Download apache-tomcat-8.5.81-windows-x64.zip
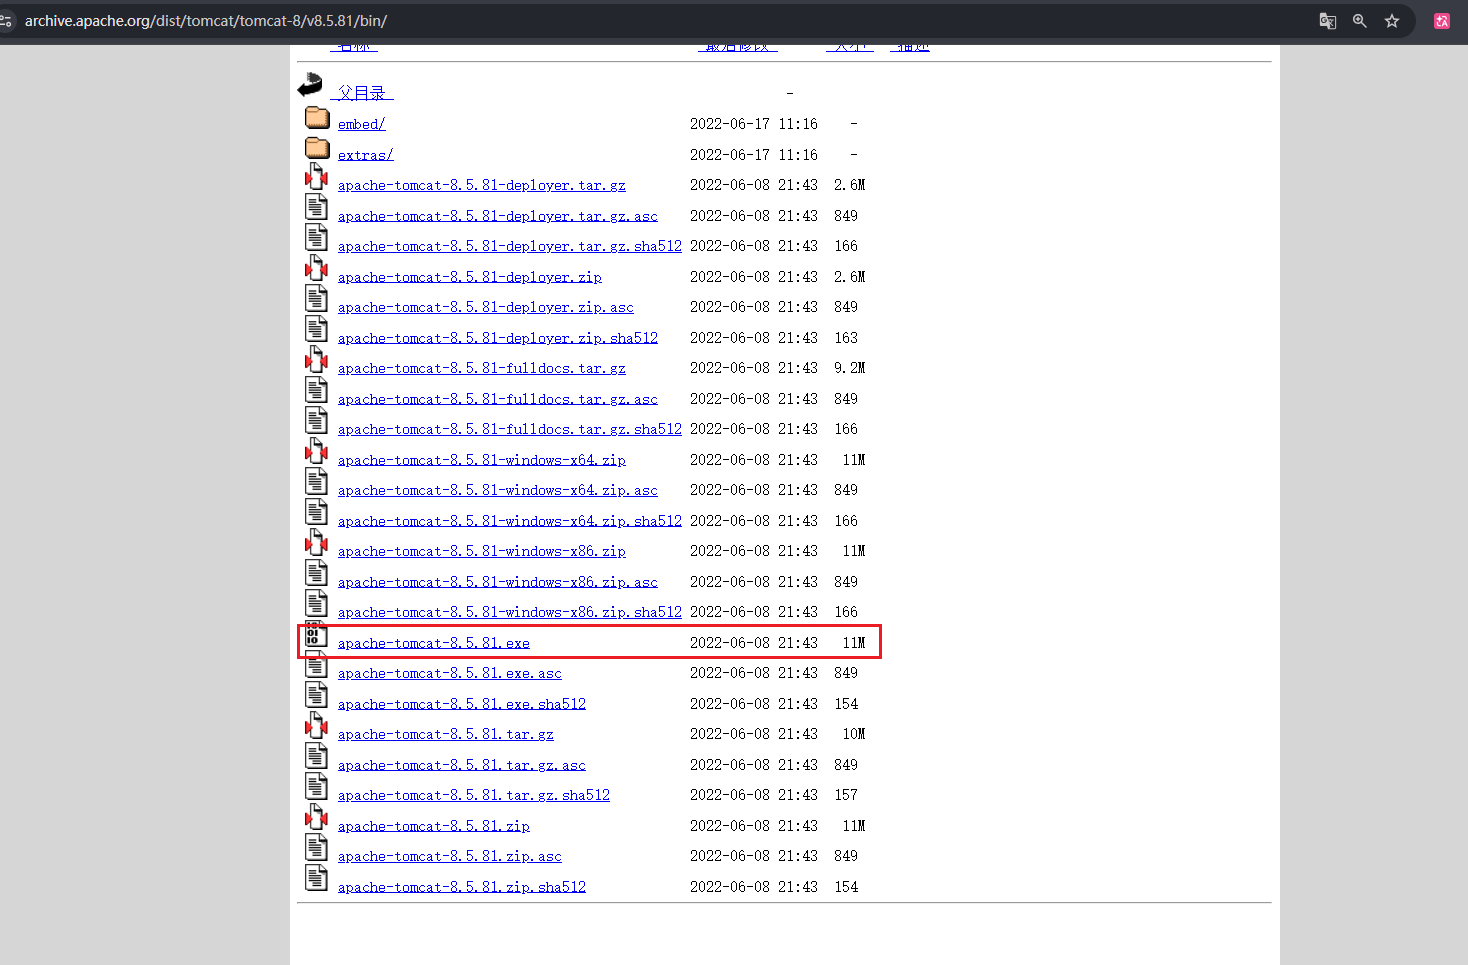Image resolution: width=1468 pixels, height=965 pixels. click(481, 460)
